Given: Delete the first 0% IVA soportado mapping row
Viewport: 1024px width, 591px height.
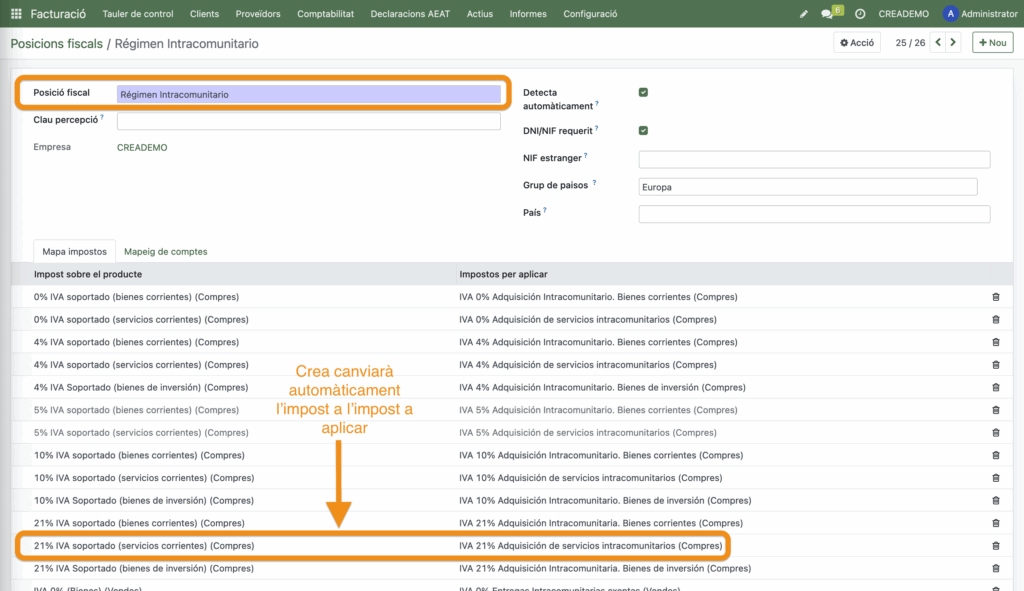Looking at the screenshot, I should click(x=995, y=297).
